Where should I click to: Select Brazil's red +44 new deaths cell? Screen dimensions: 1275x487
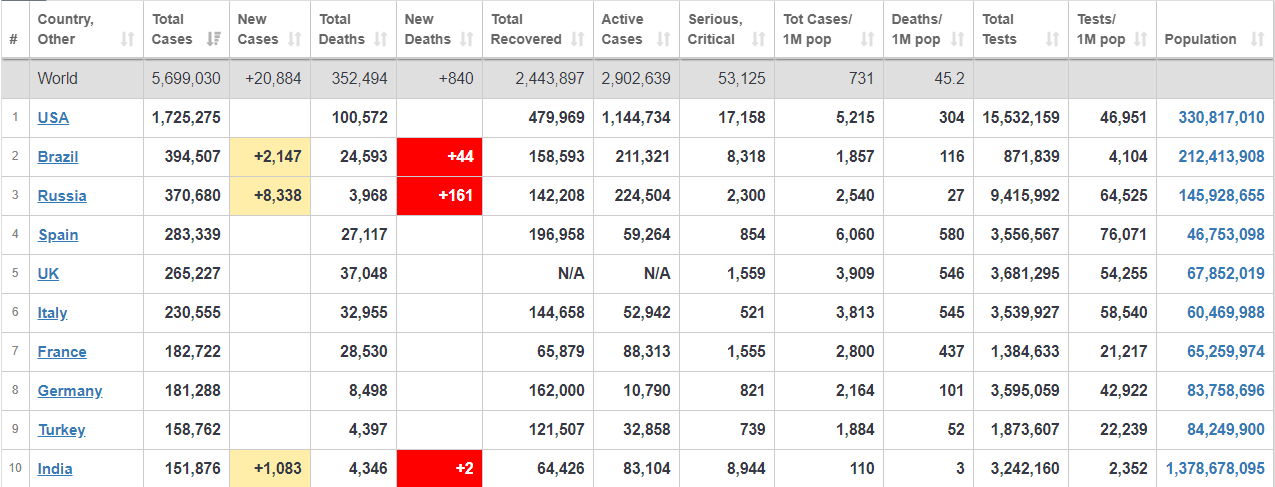point(440,157)
